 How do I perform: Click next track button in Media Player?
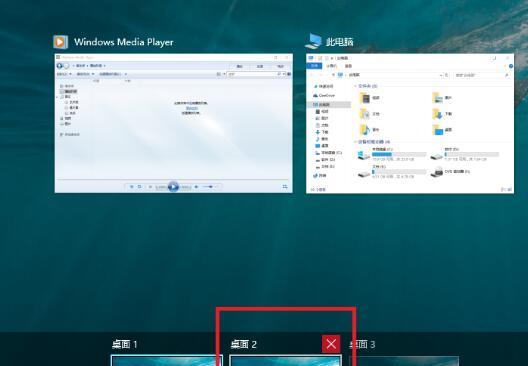coord(185,187)
